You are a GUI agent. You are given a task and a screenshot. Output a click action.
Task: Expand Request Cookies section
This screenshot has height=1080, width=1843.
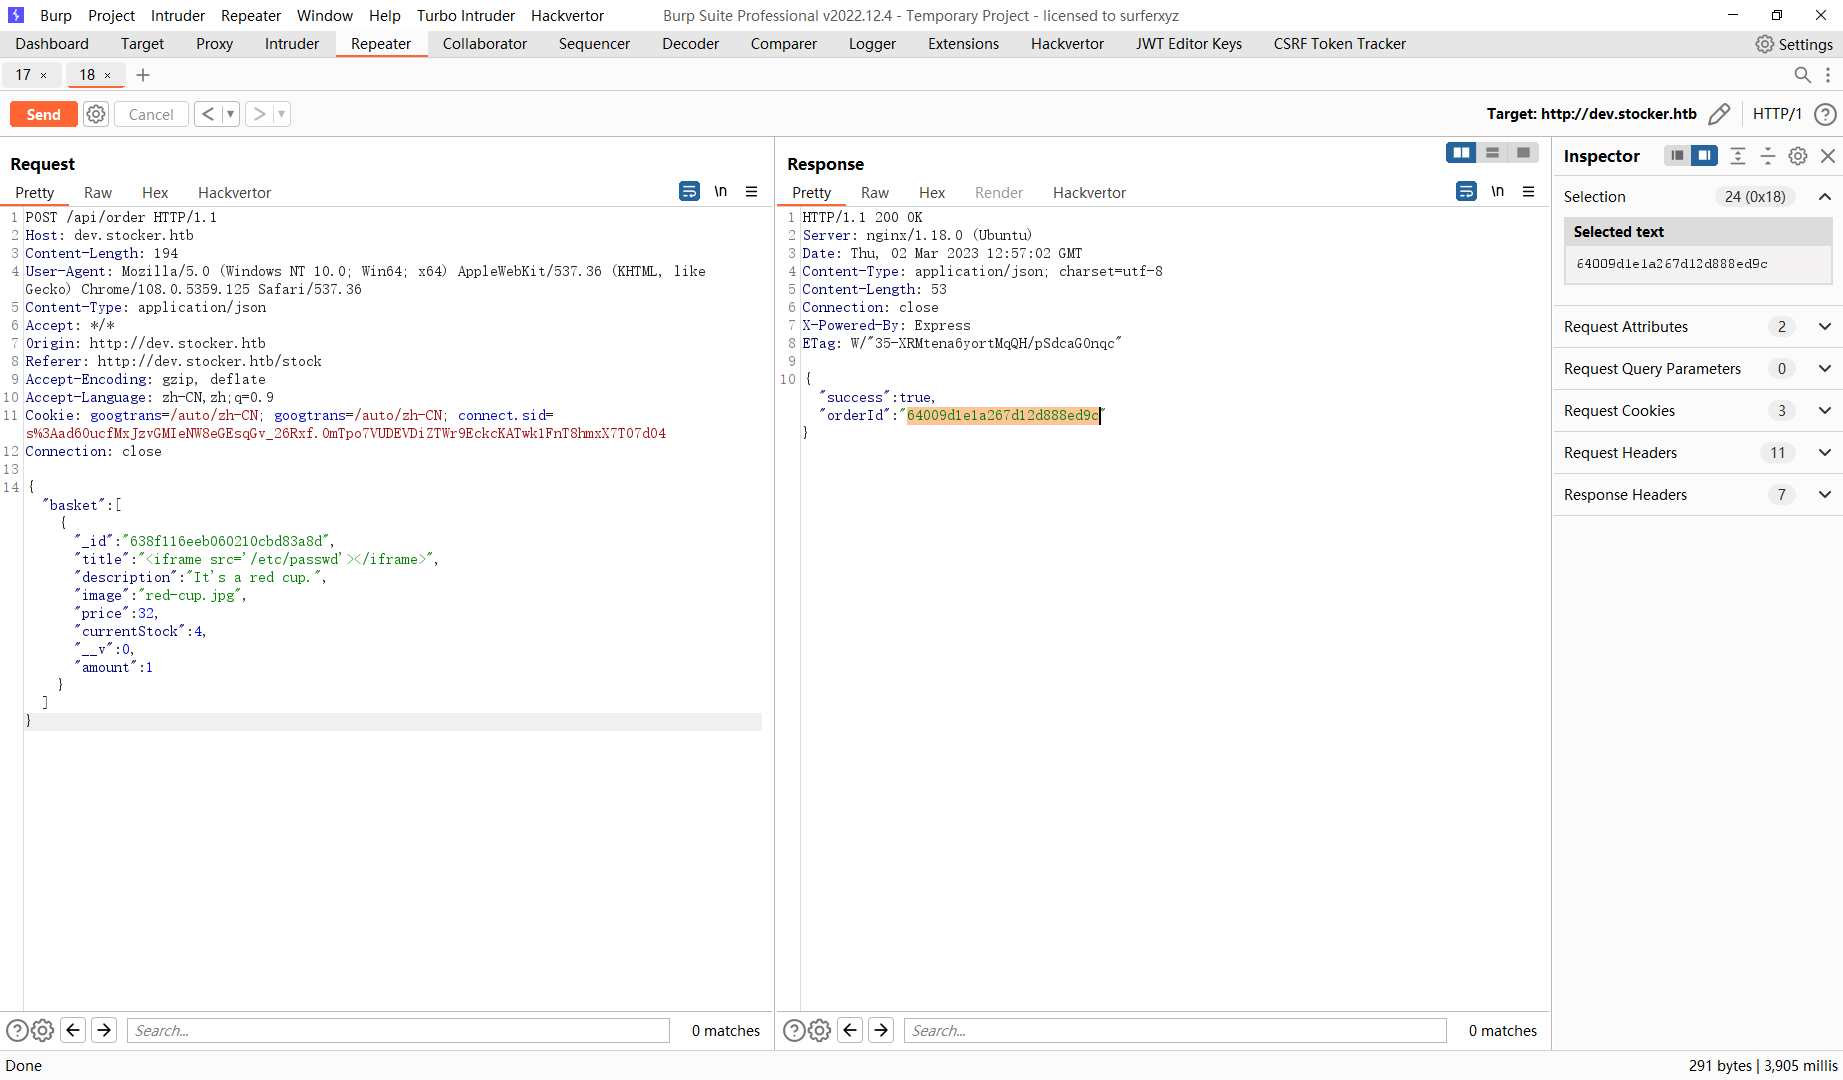(x=1825, y=411)
